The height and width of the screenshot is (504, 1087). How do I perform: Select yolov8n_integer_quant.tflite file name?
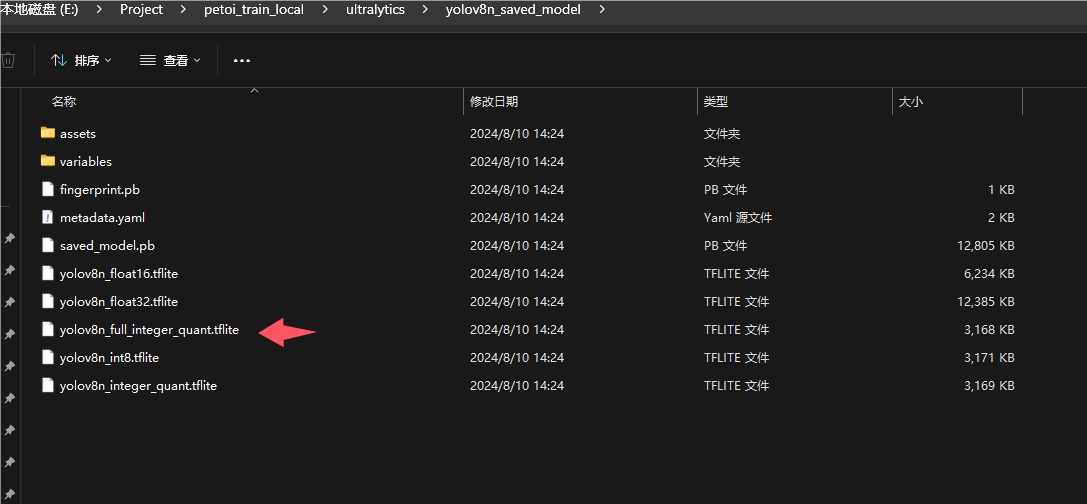[138, 385]
